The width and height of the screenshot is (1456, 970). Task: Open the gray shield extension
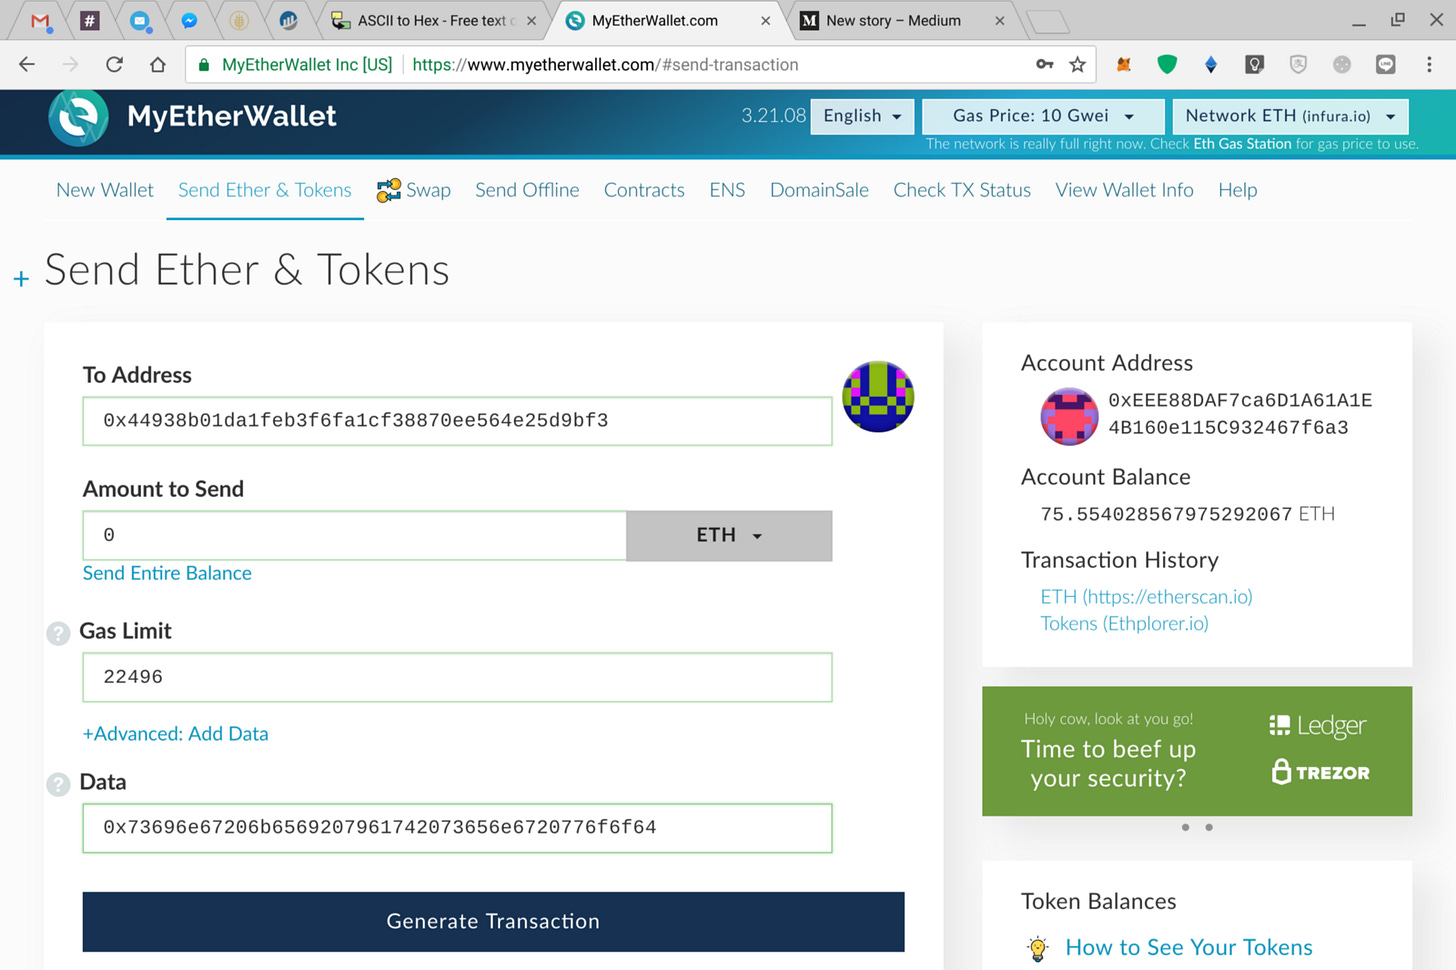pyautogui.click(x=1298, y=64)
